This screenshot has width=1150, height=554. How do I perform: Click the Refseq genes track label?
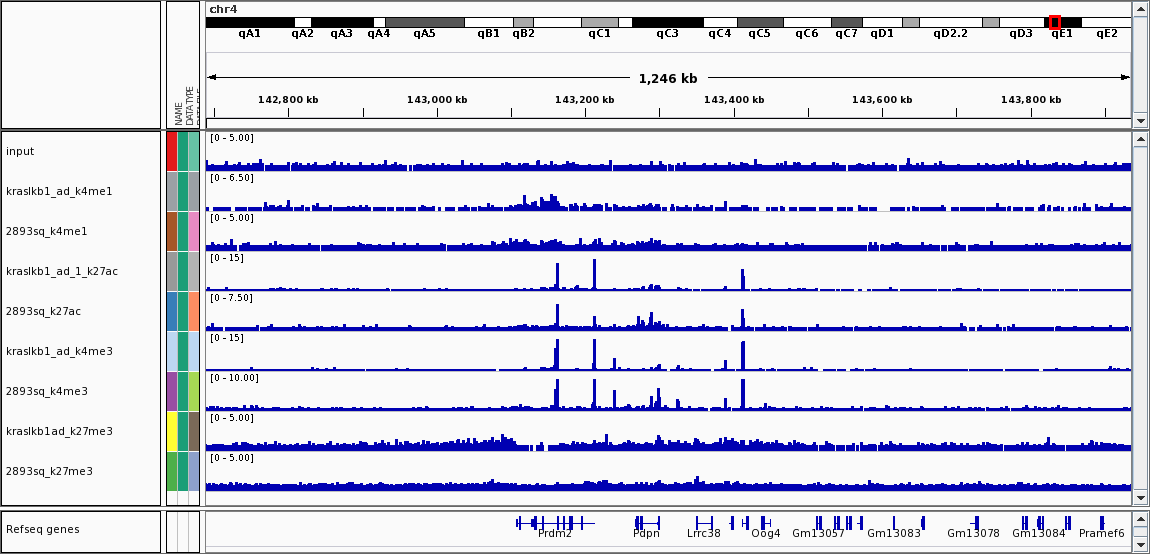tap(42, 529)
